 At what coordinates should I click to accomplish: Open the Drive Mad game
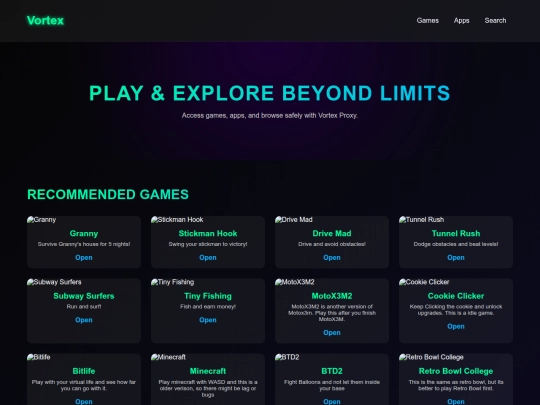tap(332, 258)
